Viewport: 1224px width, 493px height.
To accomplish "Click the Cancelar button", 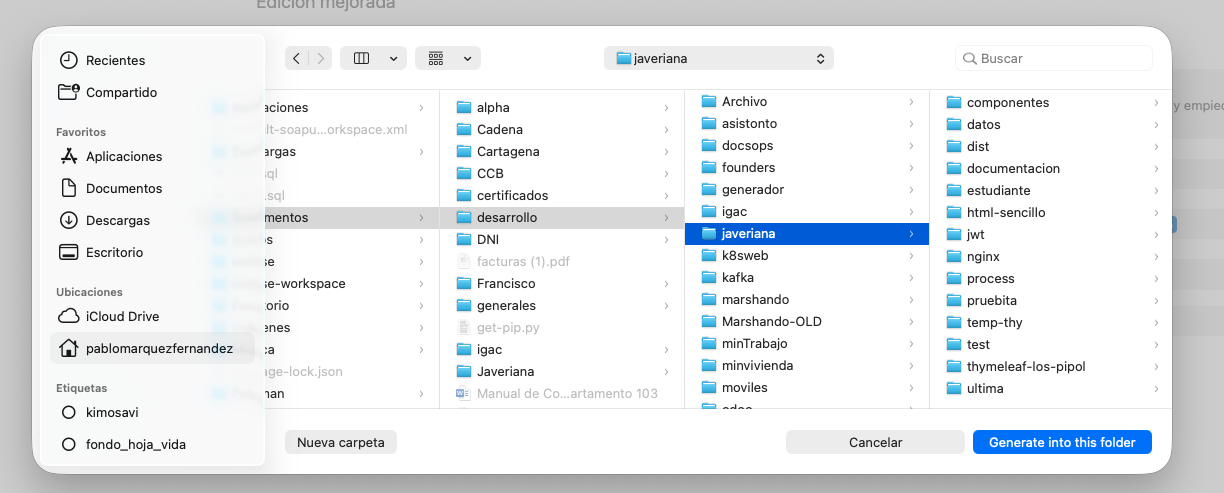I will pos(875,442).
